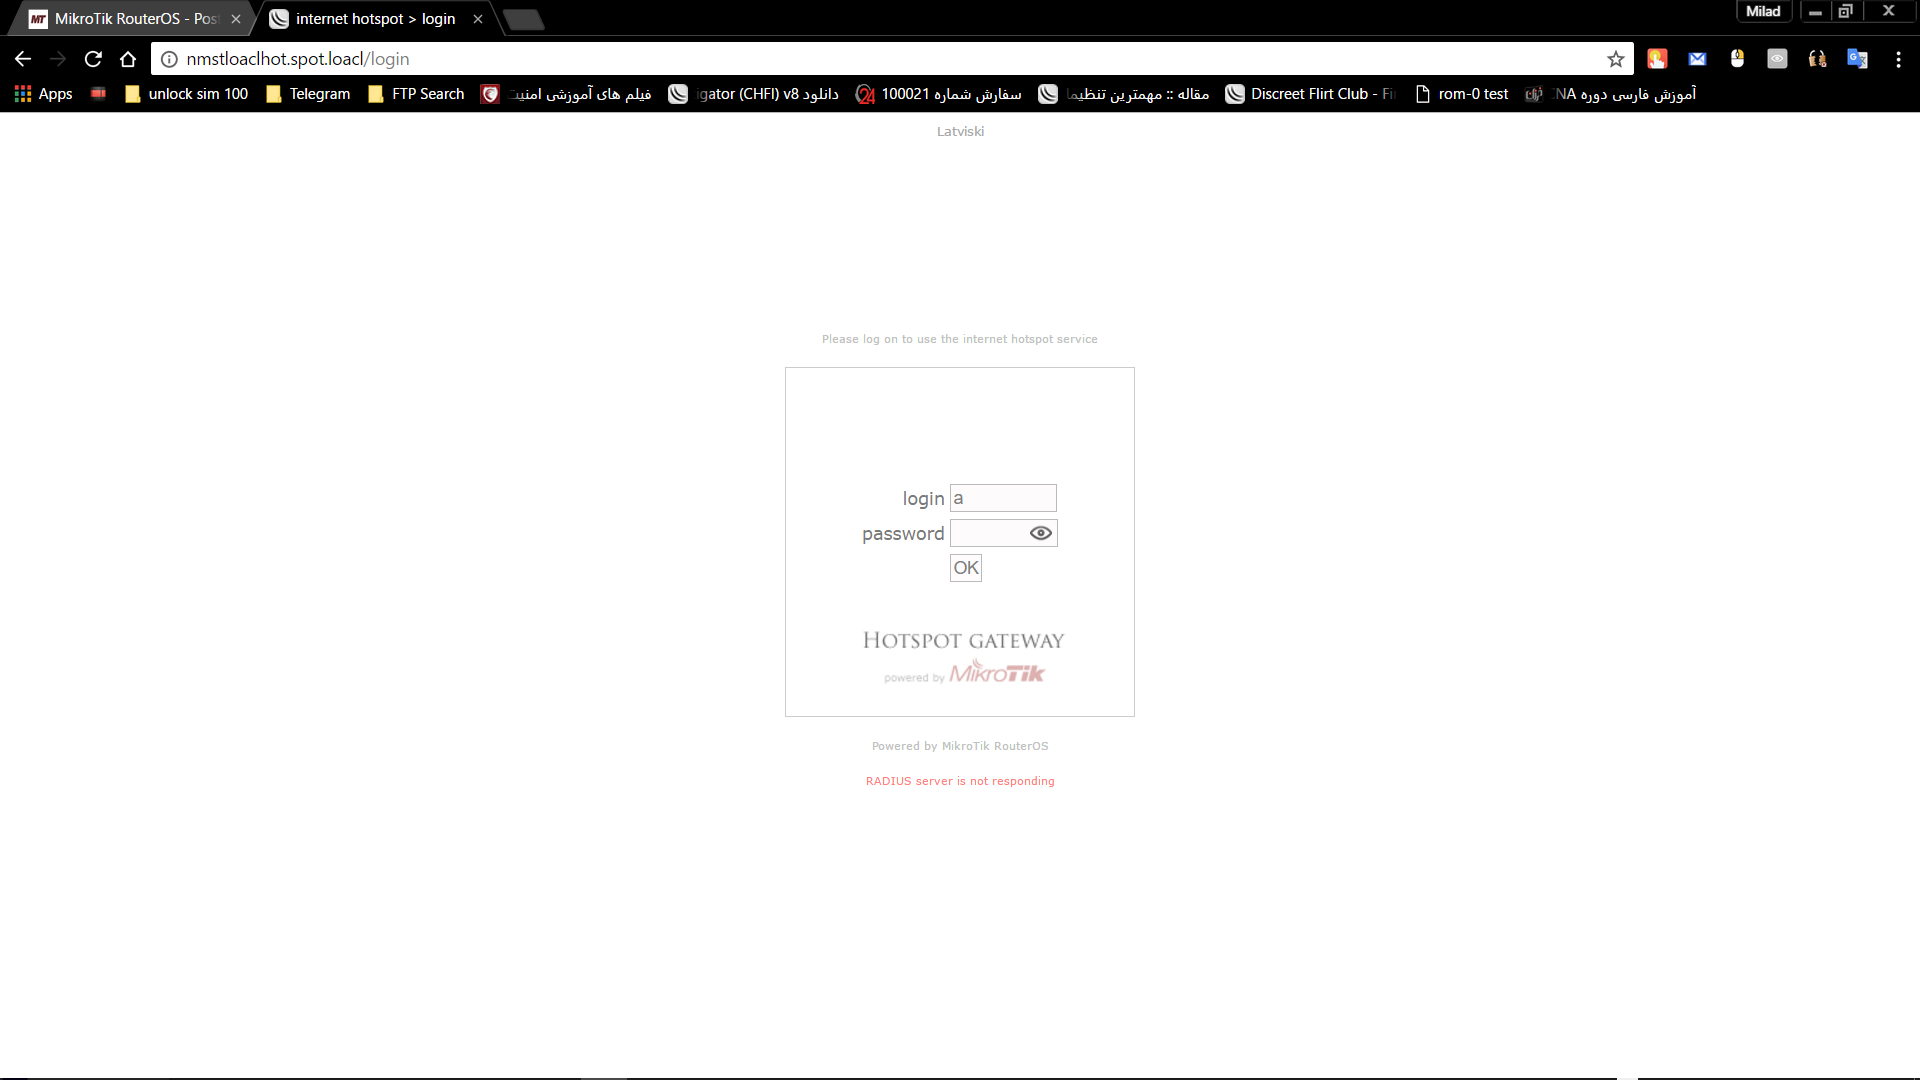Open Chrome's three-dot menu

click(1900, 59)
